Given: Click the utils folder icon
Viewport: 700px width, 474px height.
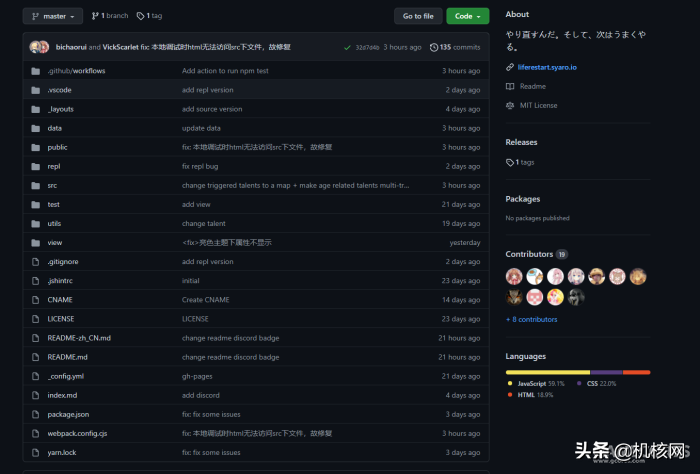Looking at the screenshot, I should pos(36,224).
